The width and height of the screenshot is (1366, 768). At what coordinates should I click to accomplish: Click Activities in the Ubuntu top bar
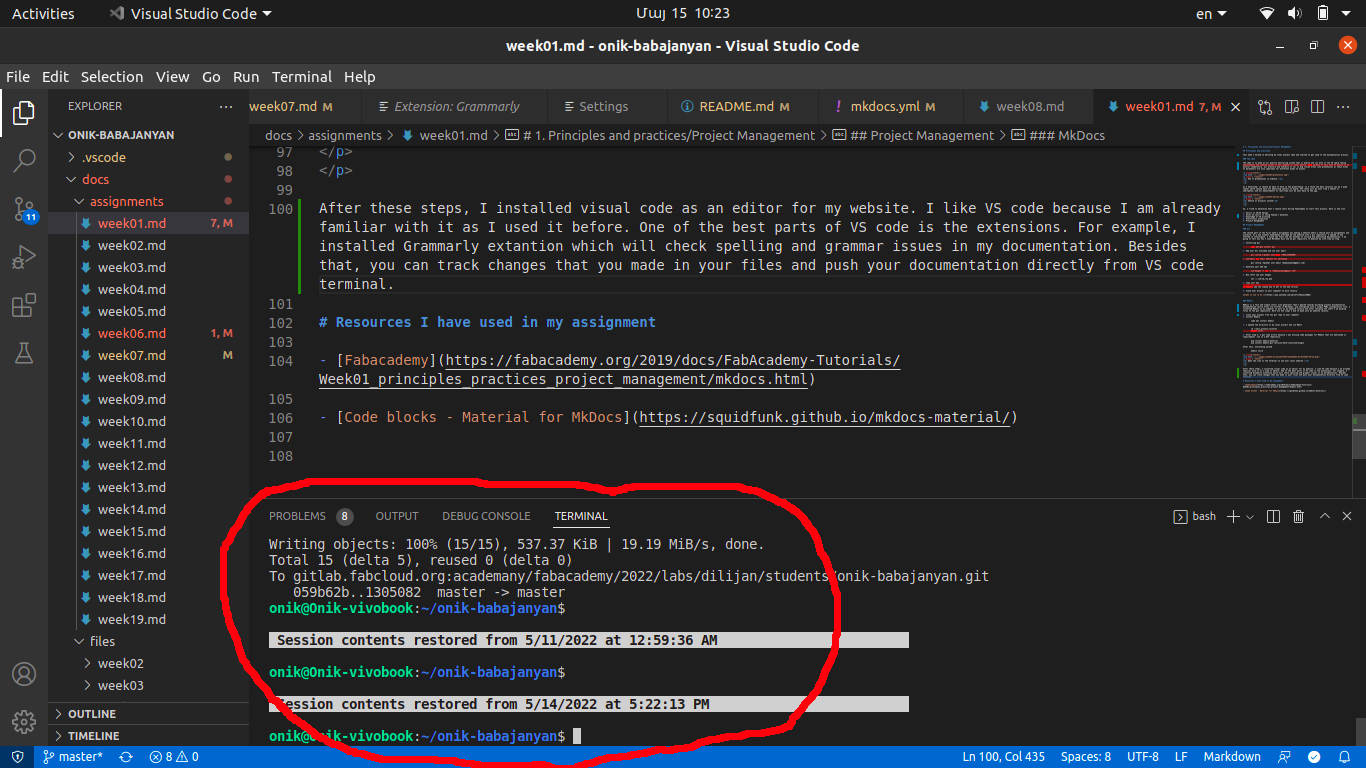pyautogui.click(x=43, y=14)
